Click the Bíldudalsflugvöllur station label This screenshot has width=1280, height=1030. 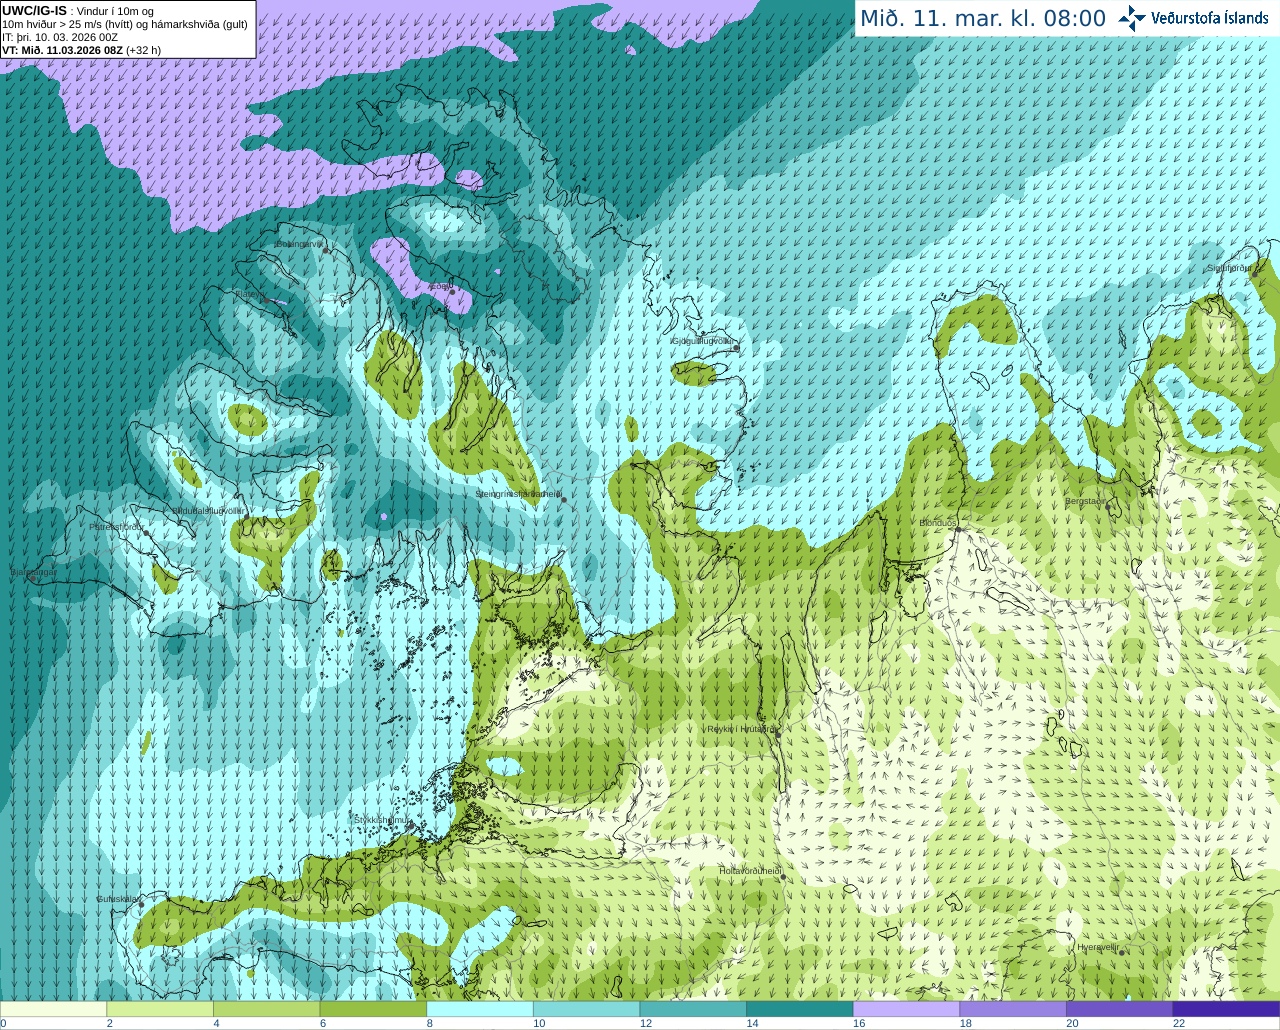pyautogui.click(x=208, y=511)
